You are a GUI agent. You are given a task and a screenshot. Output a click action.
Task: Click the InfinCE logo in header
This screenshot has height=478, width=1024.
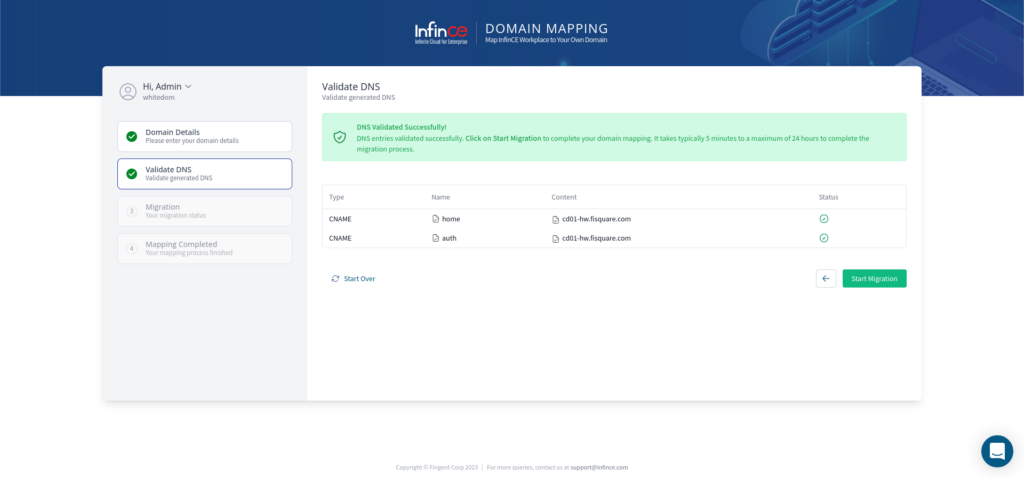pyautogui.click(x=441, y=33)
